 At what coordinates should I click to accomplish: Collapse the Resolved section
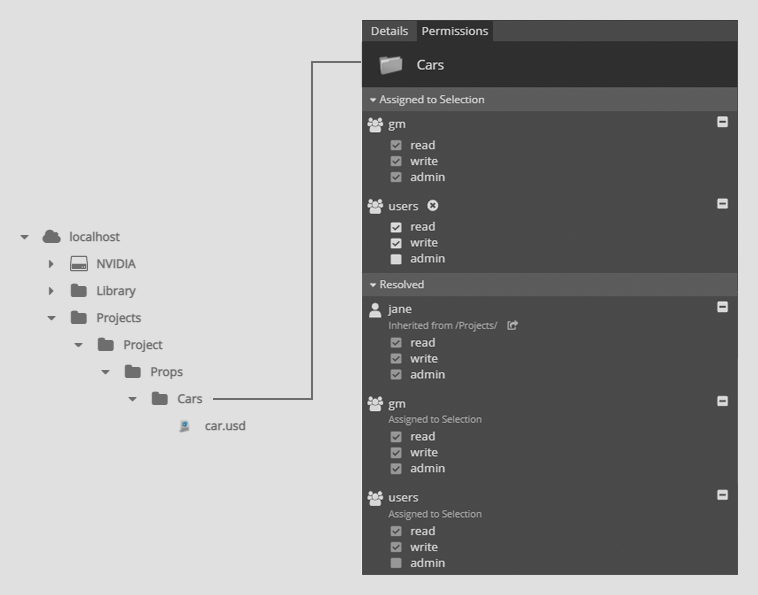coord(373,285)
